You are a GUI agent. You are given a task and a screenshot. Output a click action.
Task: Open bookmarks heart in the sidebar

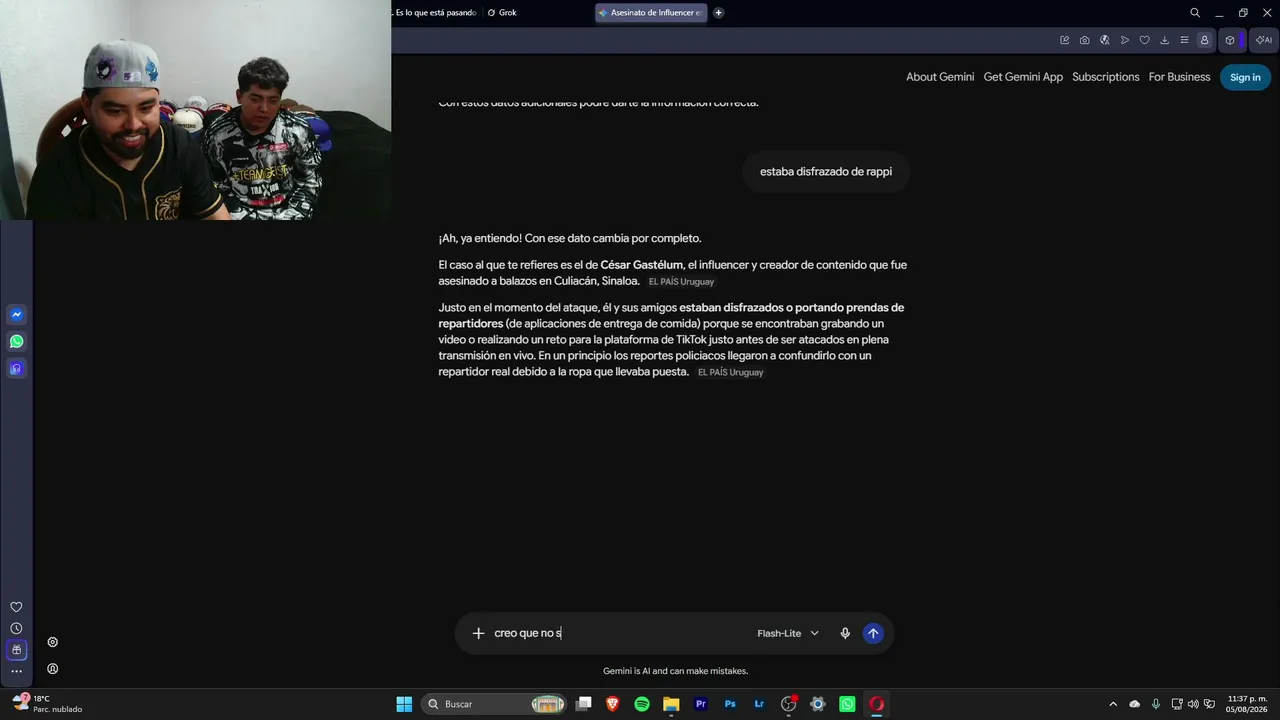tap(16, 607)
